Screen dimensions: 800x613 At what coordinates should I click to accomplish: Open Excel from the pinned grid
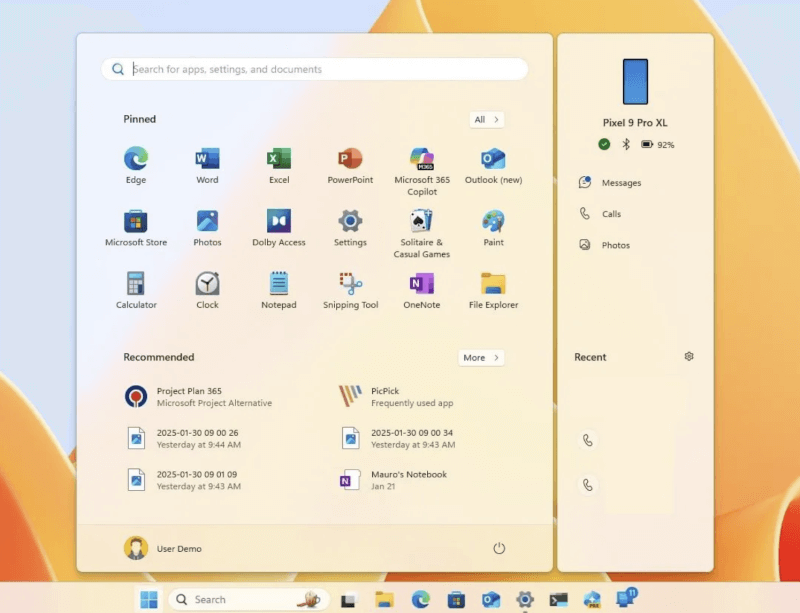[279, 165]
